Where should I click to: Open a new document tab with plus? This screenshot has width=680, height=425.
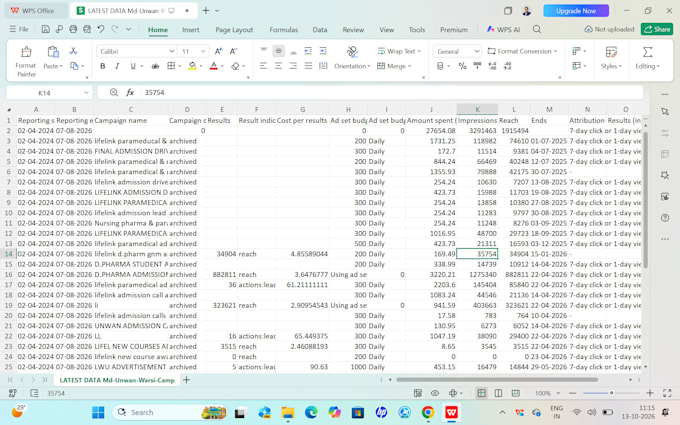tap(206, 10)
